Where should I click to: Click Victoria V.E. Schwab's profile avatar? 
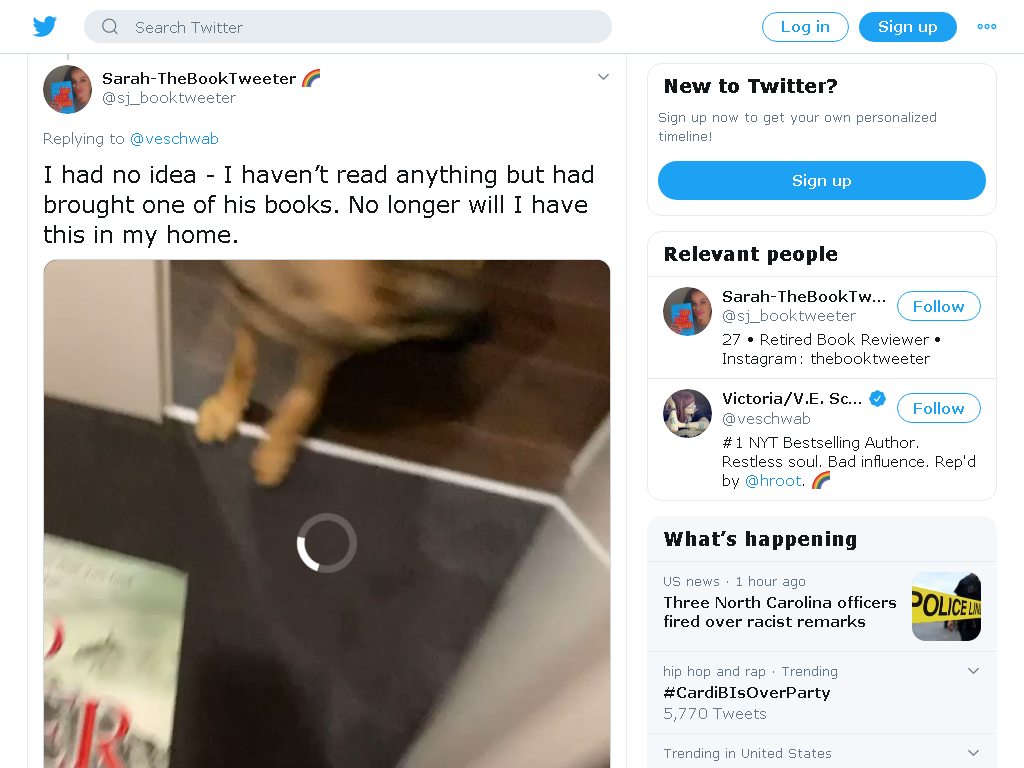click(x=687, y=413)
